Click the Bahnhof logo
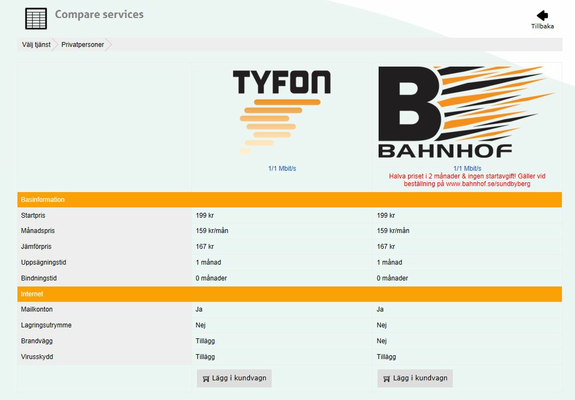575x400 pixels. coord(466,112)
